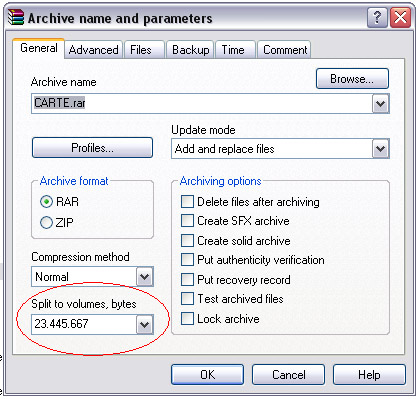The width and height of the screenshot is (418, 399).
Task: Click the Archive name label
Action: coord(64,82)
